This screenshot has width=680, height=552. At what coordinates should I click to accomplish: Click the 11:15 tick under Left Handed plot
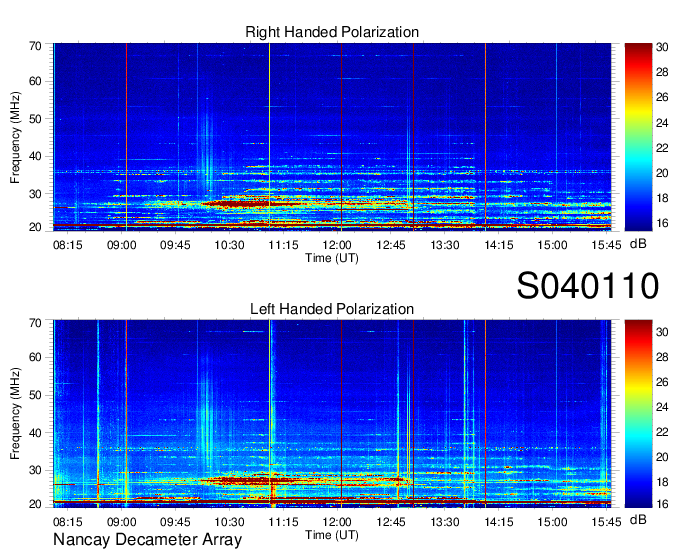283,522
